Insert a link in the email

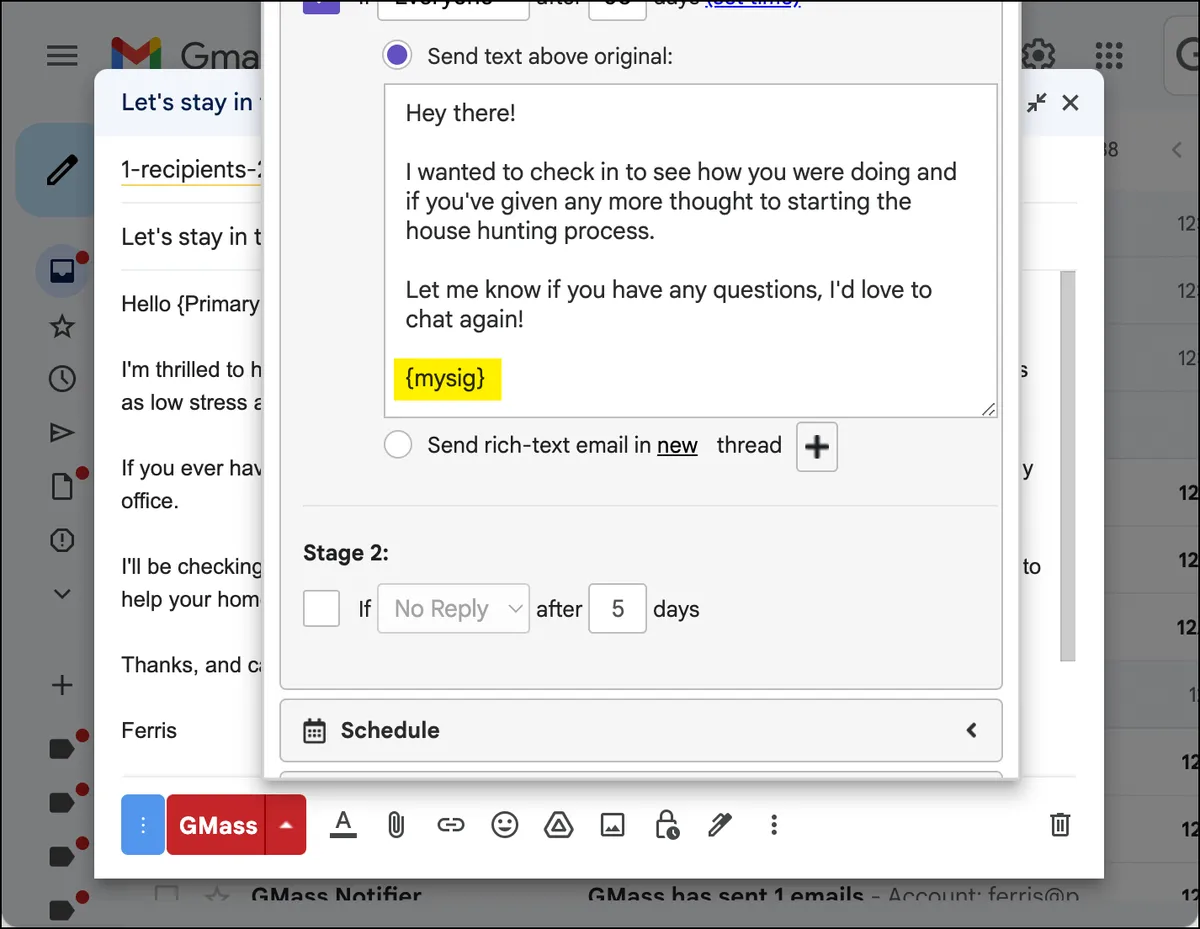451,825
